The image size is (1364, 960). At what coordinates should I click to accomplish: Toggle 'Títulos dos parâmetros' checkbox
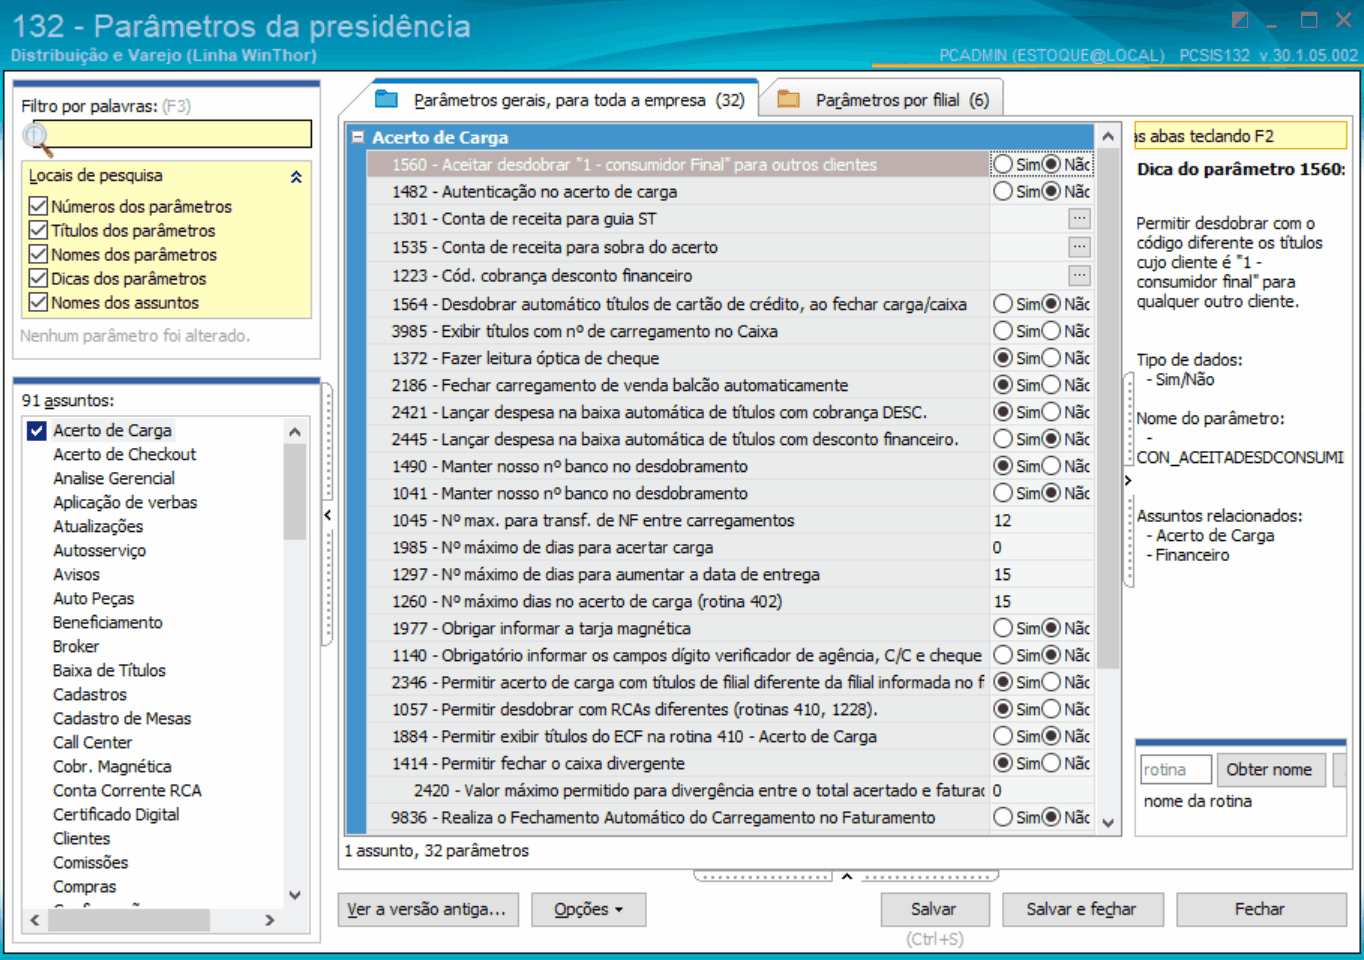point(38,230)
